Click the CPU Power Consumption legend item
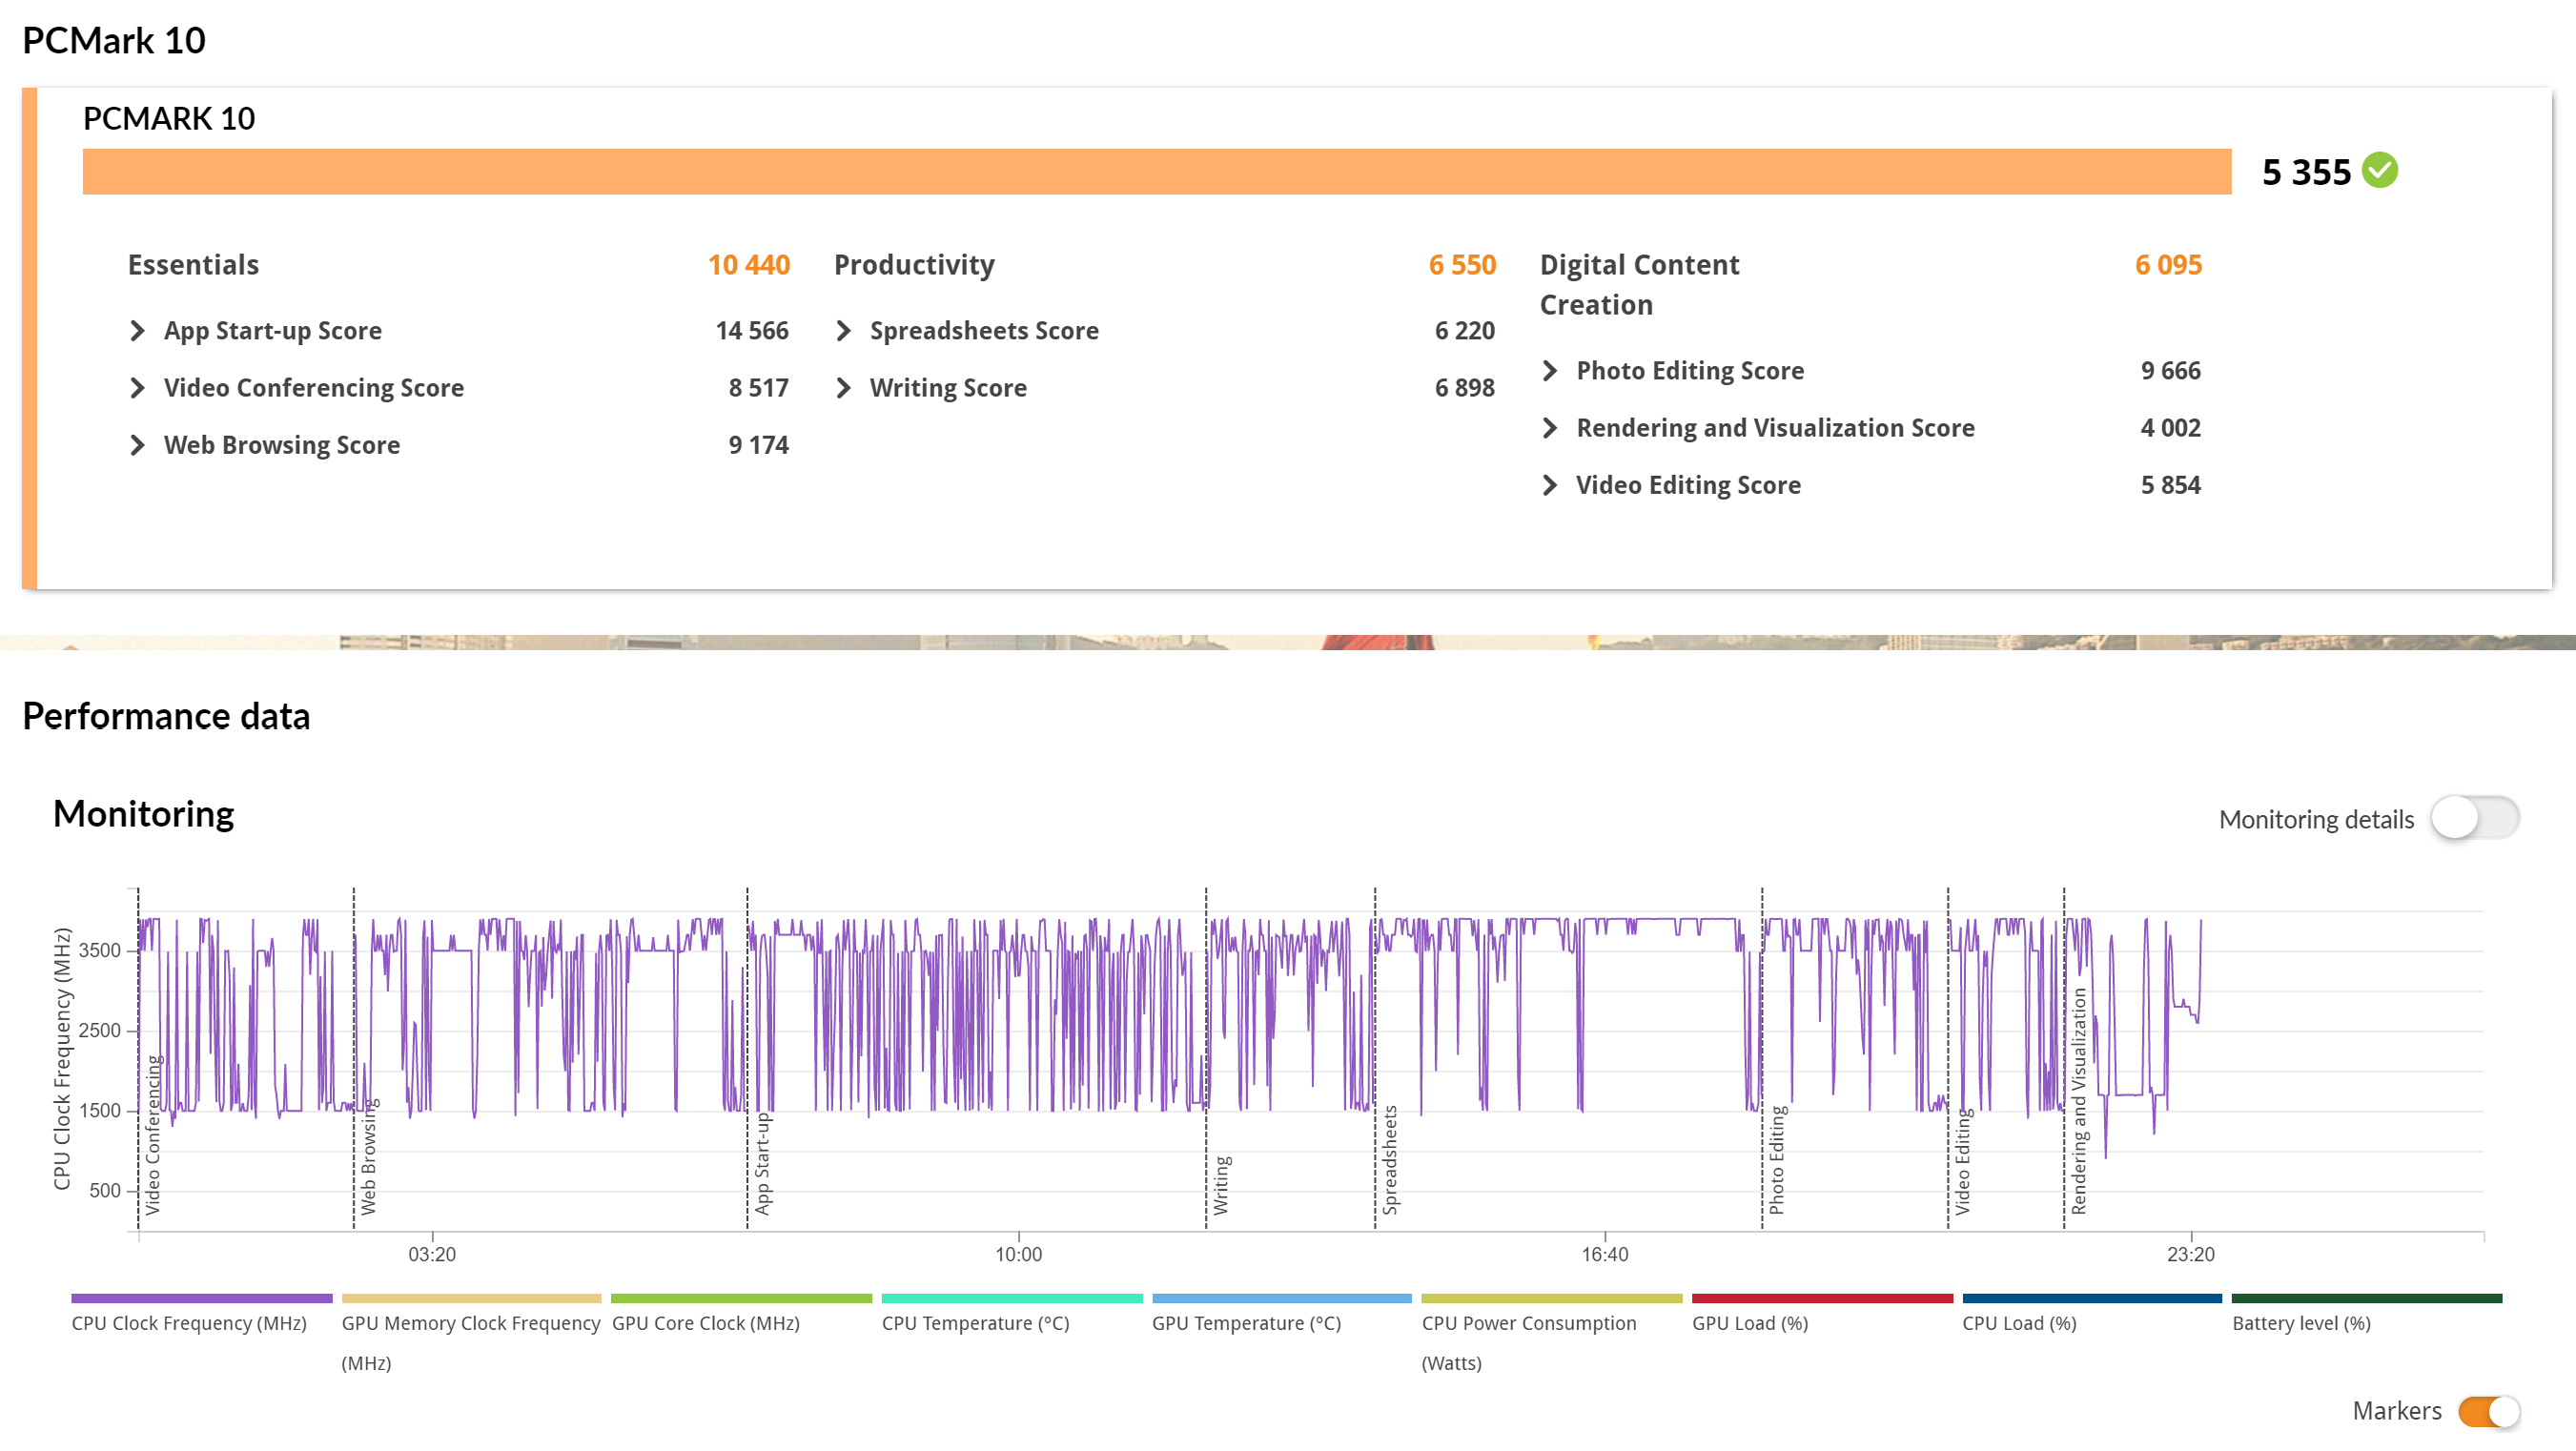This screenshot has height=1451, width=2576. click(x=1528, y=1322)
